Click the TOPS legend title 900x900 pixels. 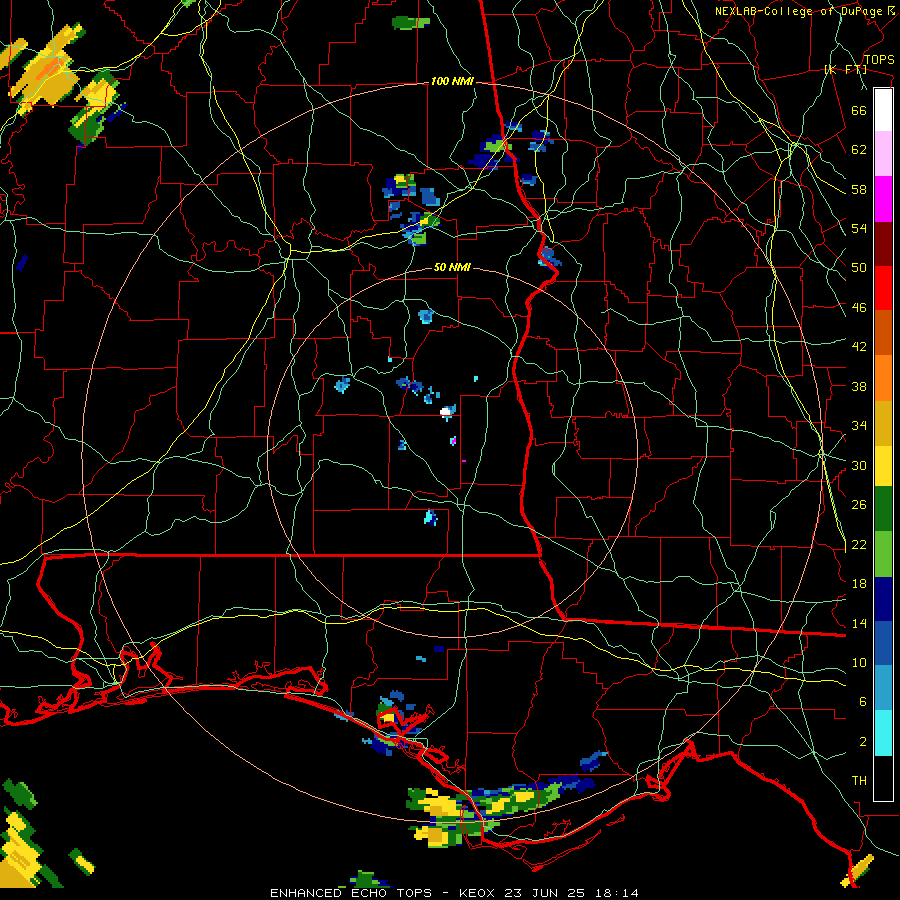[879, 59]
